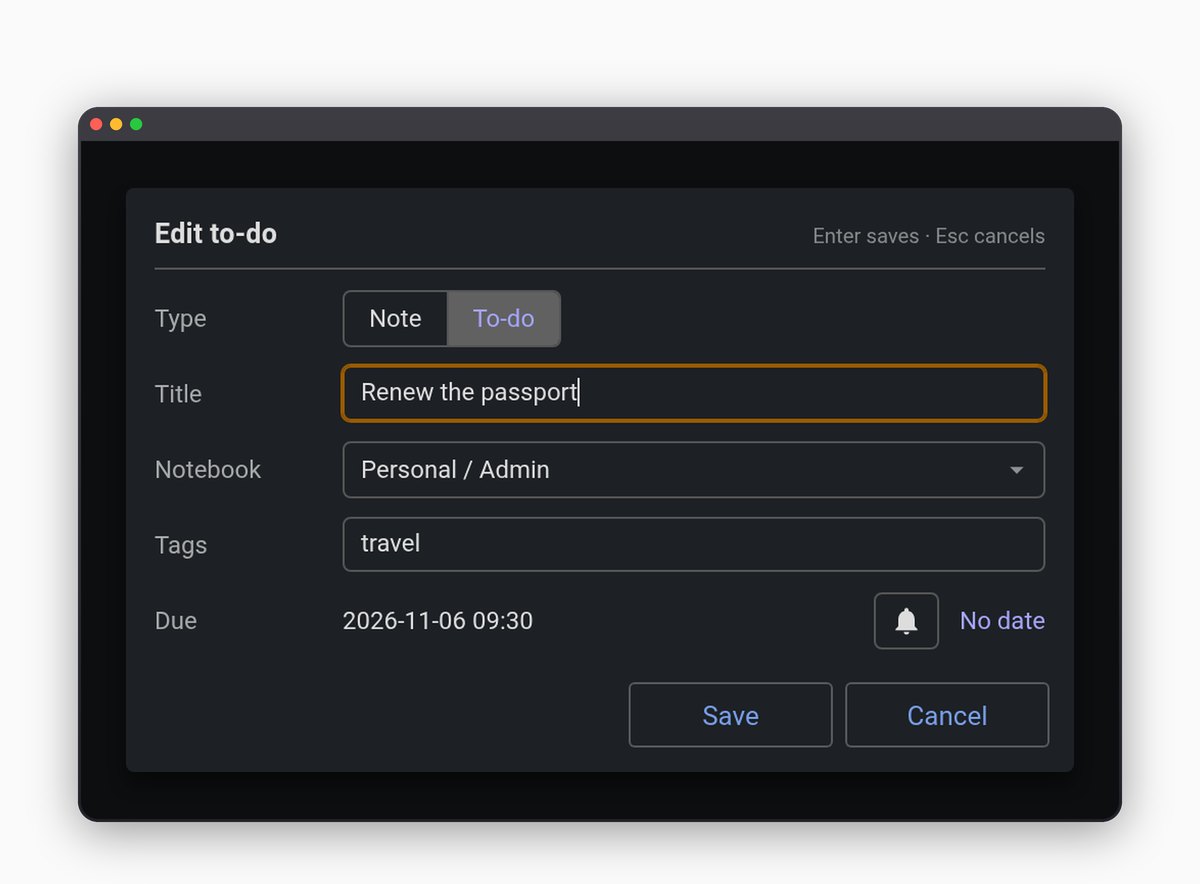Screen dimensions: 1200x884
Task: Click the Notebook label
Action: (208, 470)
